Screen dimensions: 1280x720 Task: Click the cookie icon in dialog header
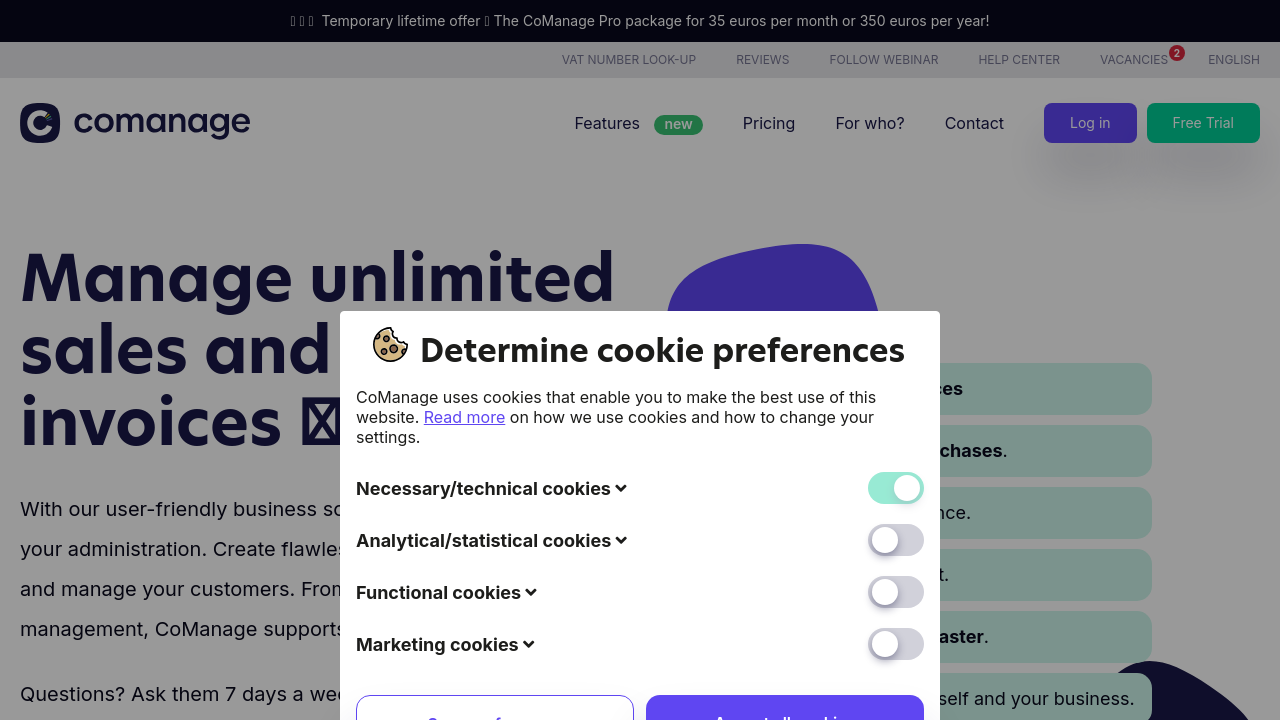(390, 345)
